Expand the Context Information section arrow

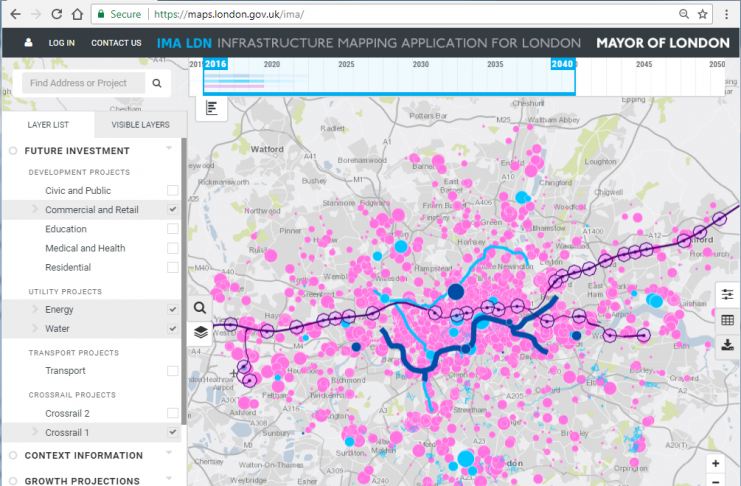[169, 453]
